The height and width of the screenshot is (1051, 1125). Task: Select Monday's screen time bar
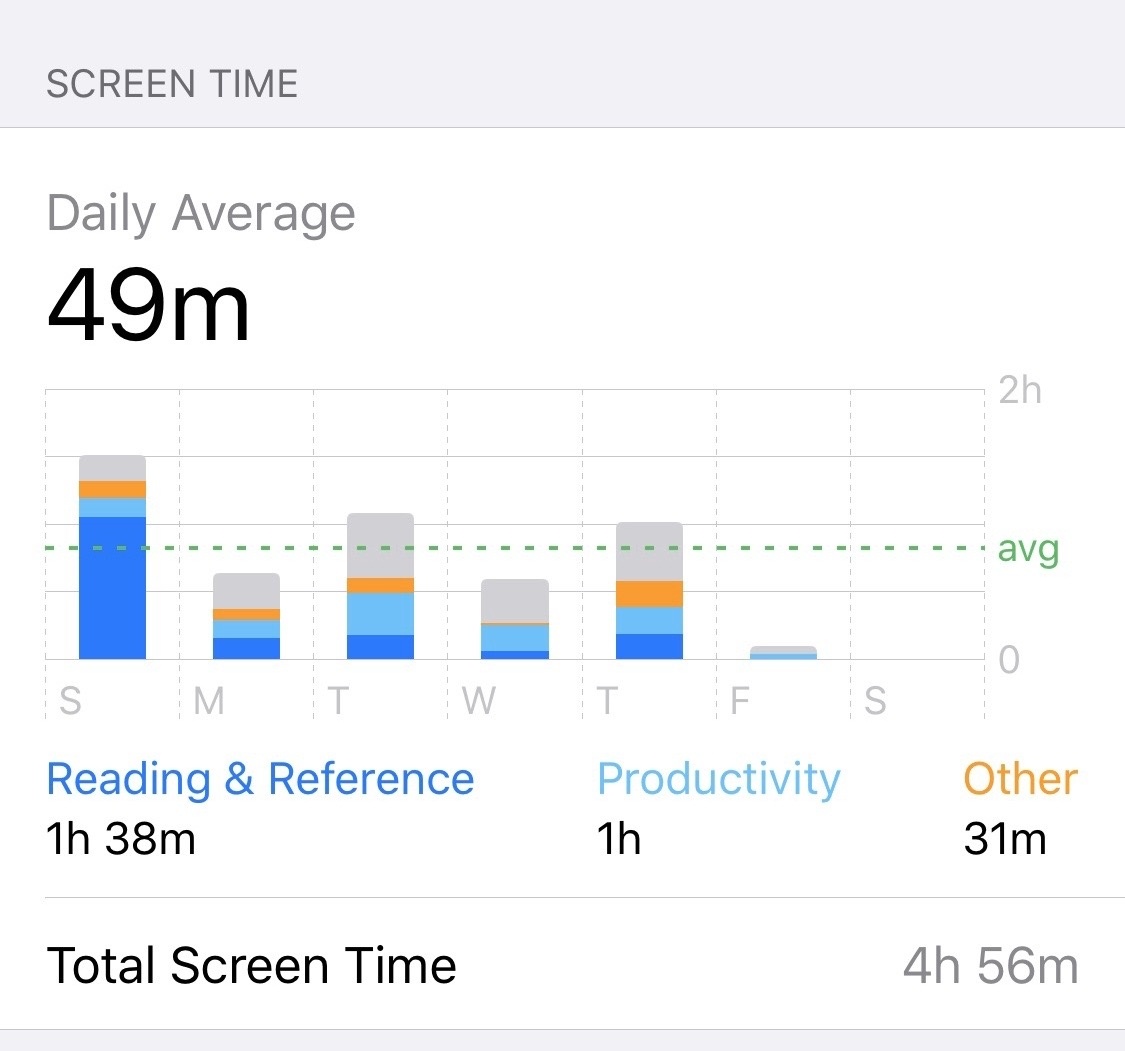pos(246,616)
